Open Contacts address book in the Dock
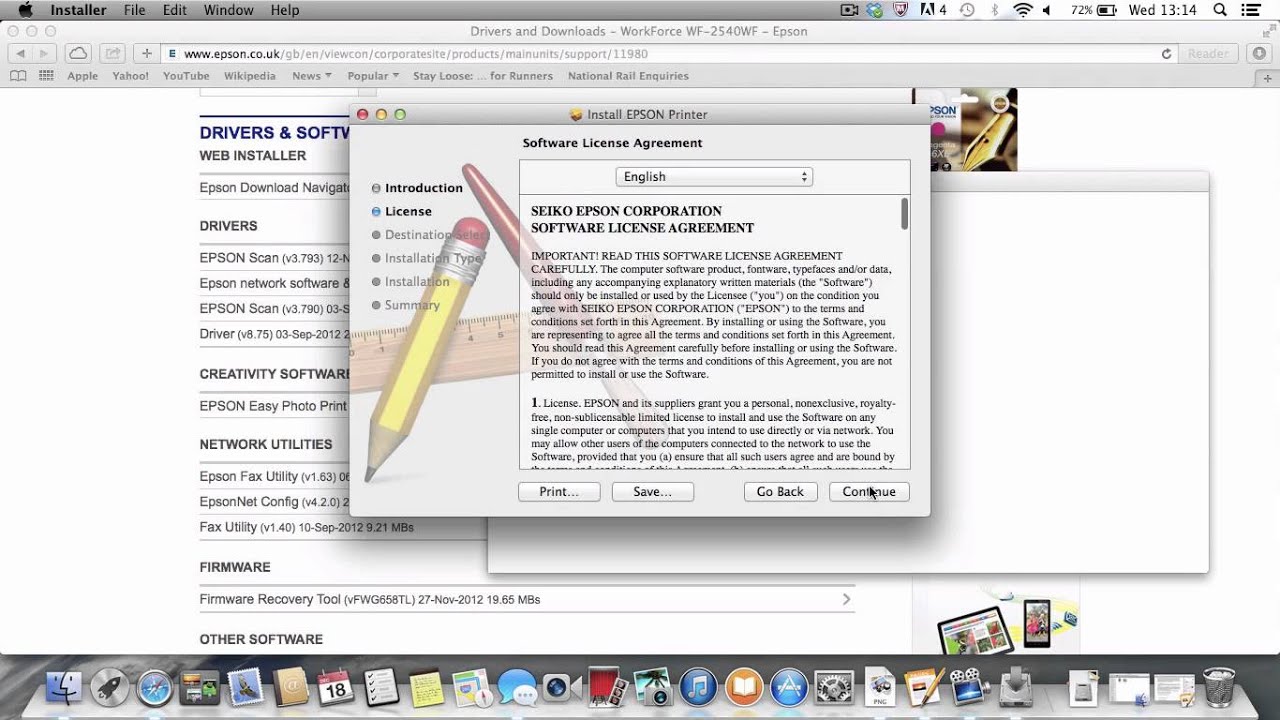 (292, 687)
